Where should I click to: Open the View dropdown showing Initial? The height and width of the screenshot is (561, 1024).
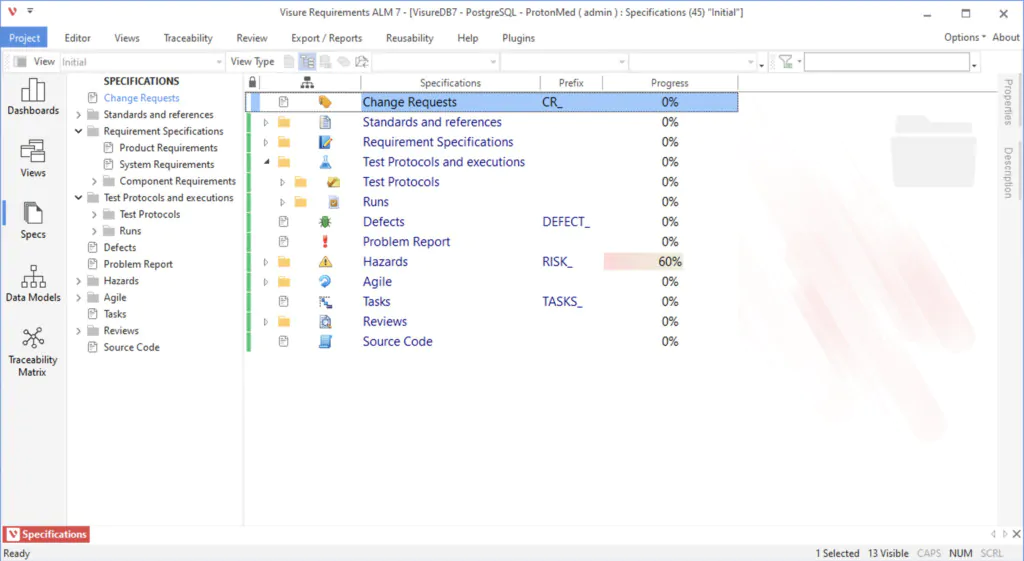[x=142, y=62]
